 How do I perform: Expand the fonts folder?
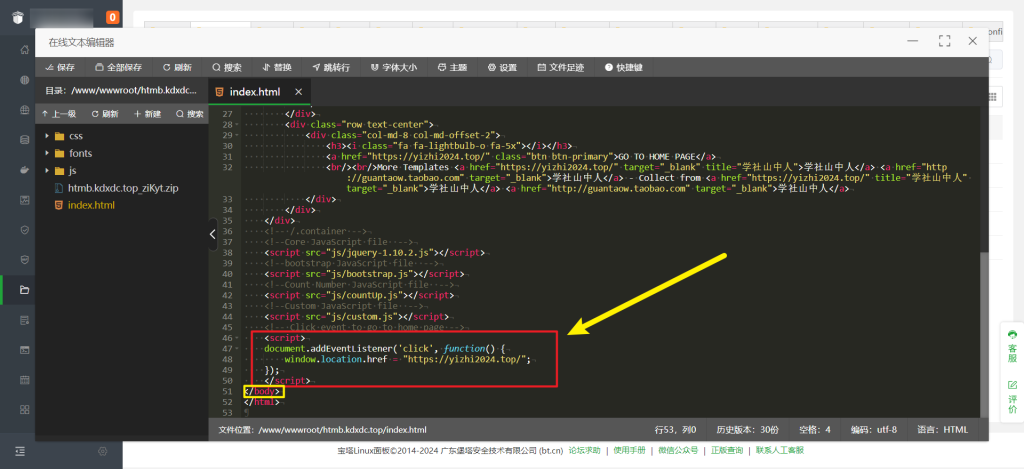click(x=79, y=154)
